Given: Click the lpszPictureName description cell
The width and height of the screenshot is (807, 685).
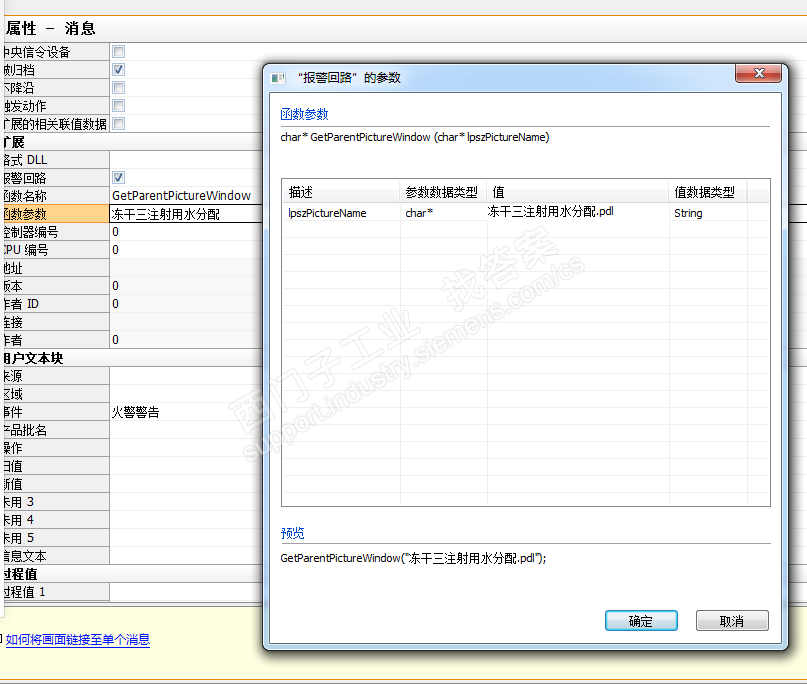Looking at the screenshot, I should click(x=341, y=213).
